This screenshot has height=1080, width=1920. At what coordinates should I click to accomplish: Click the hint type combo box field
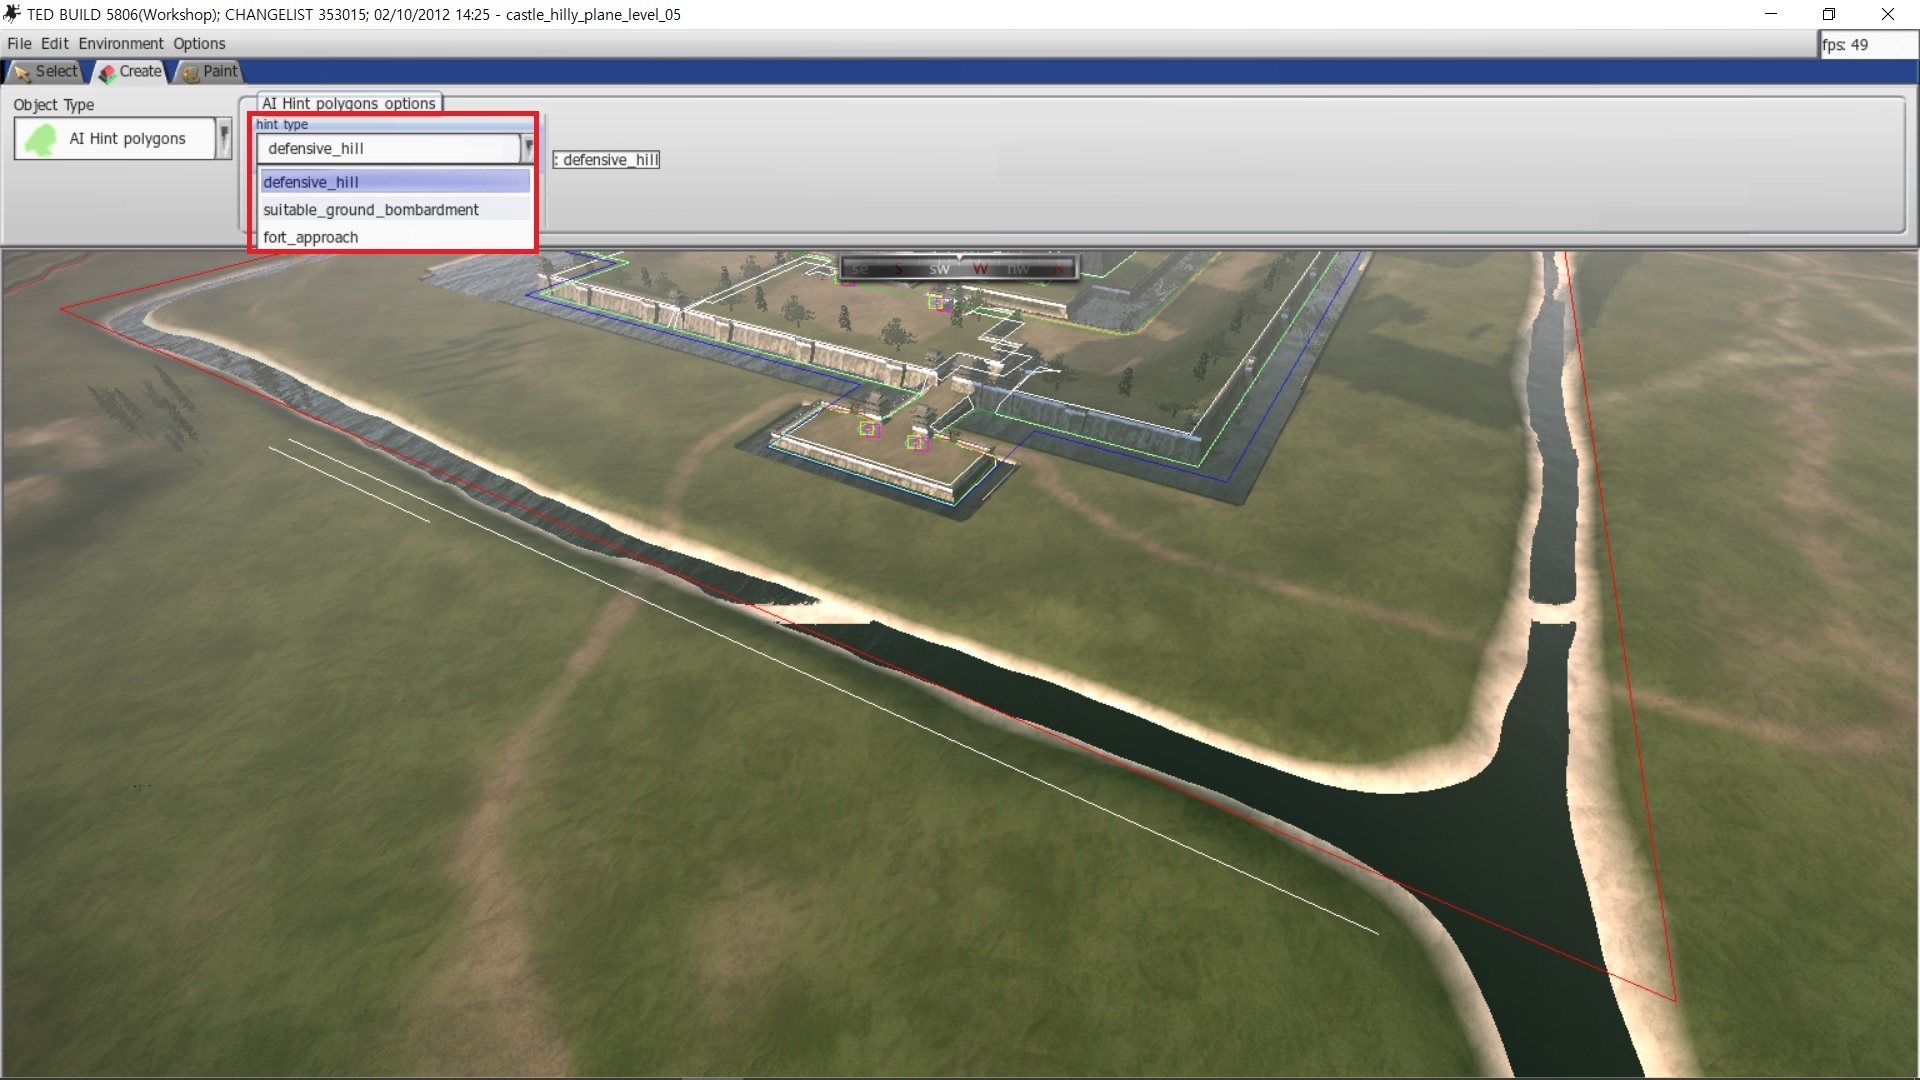[x=389, y=148]
